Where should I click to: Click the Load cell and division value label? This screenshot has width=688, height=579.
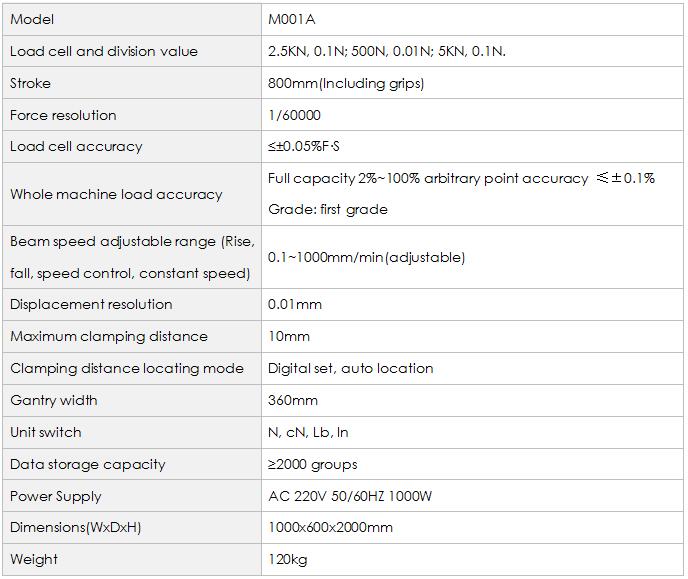(104, 51)
